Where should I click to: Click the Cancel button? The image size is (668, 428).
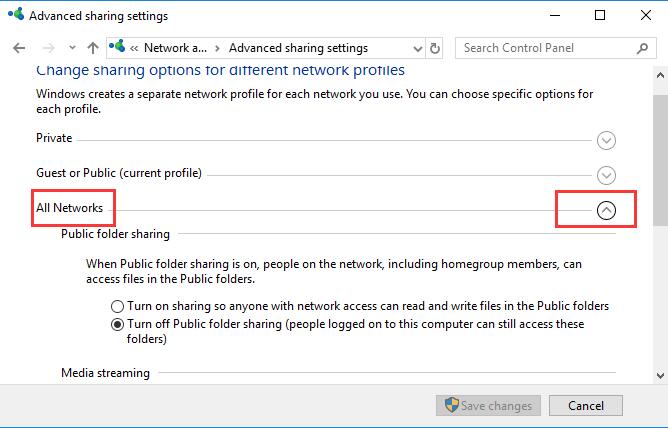(x=586, y=405)
